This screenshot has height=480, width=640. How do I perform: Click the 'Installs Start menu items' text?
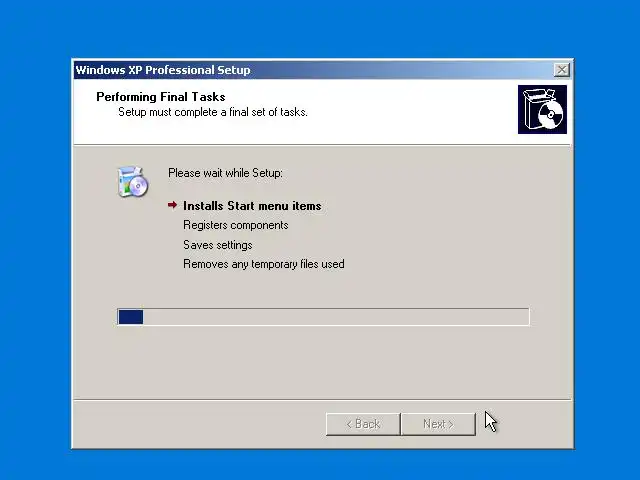click(x=252, y=206)
